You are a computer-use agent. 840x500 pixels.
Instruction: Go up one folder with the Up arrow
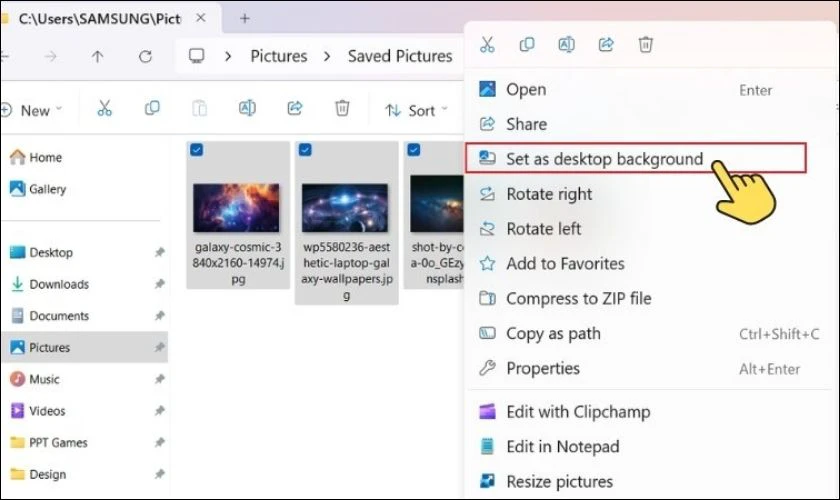tap(98, 56)
